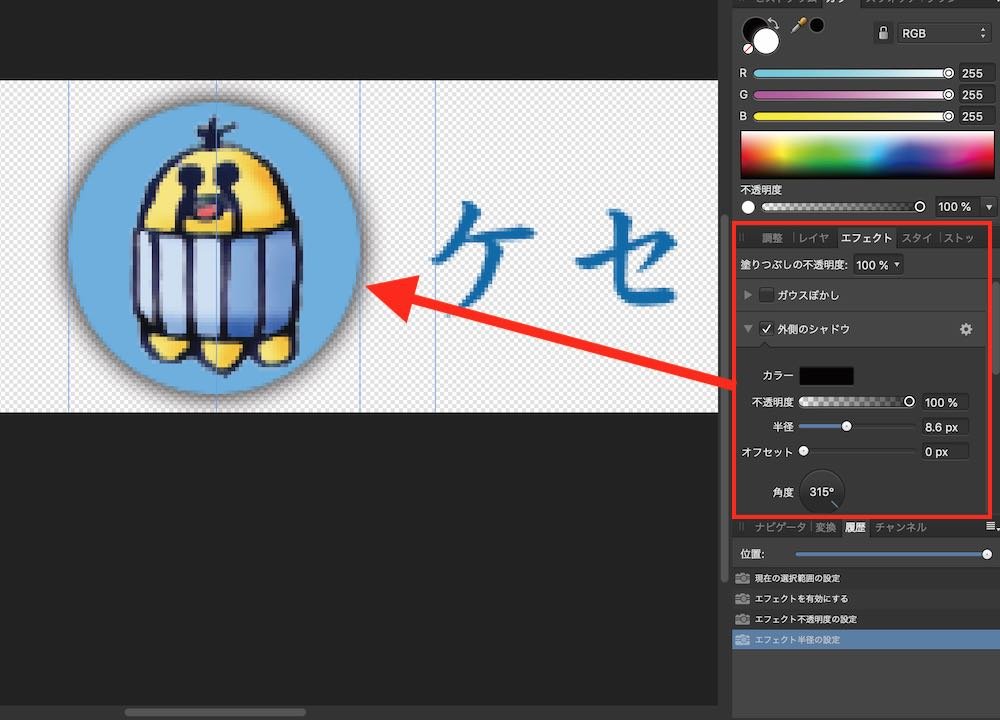Expand the ガウスぼかし section triangle
1000x720 pixels.
[747, 295]
